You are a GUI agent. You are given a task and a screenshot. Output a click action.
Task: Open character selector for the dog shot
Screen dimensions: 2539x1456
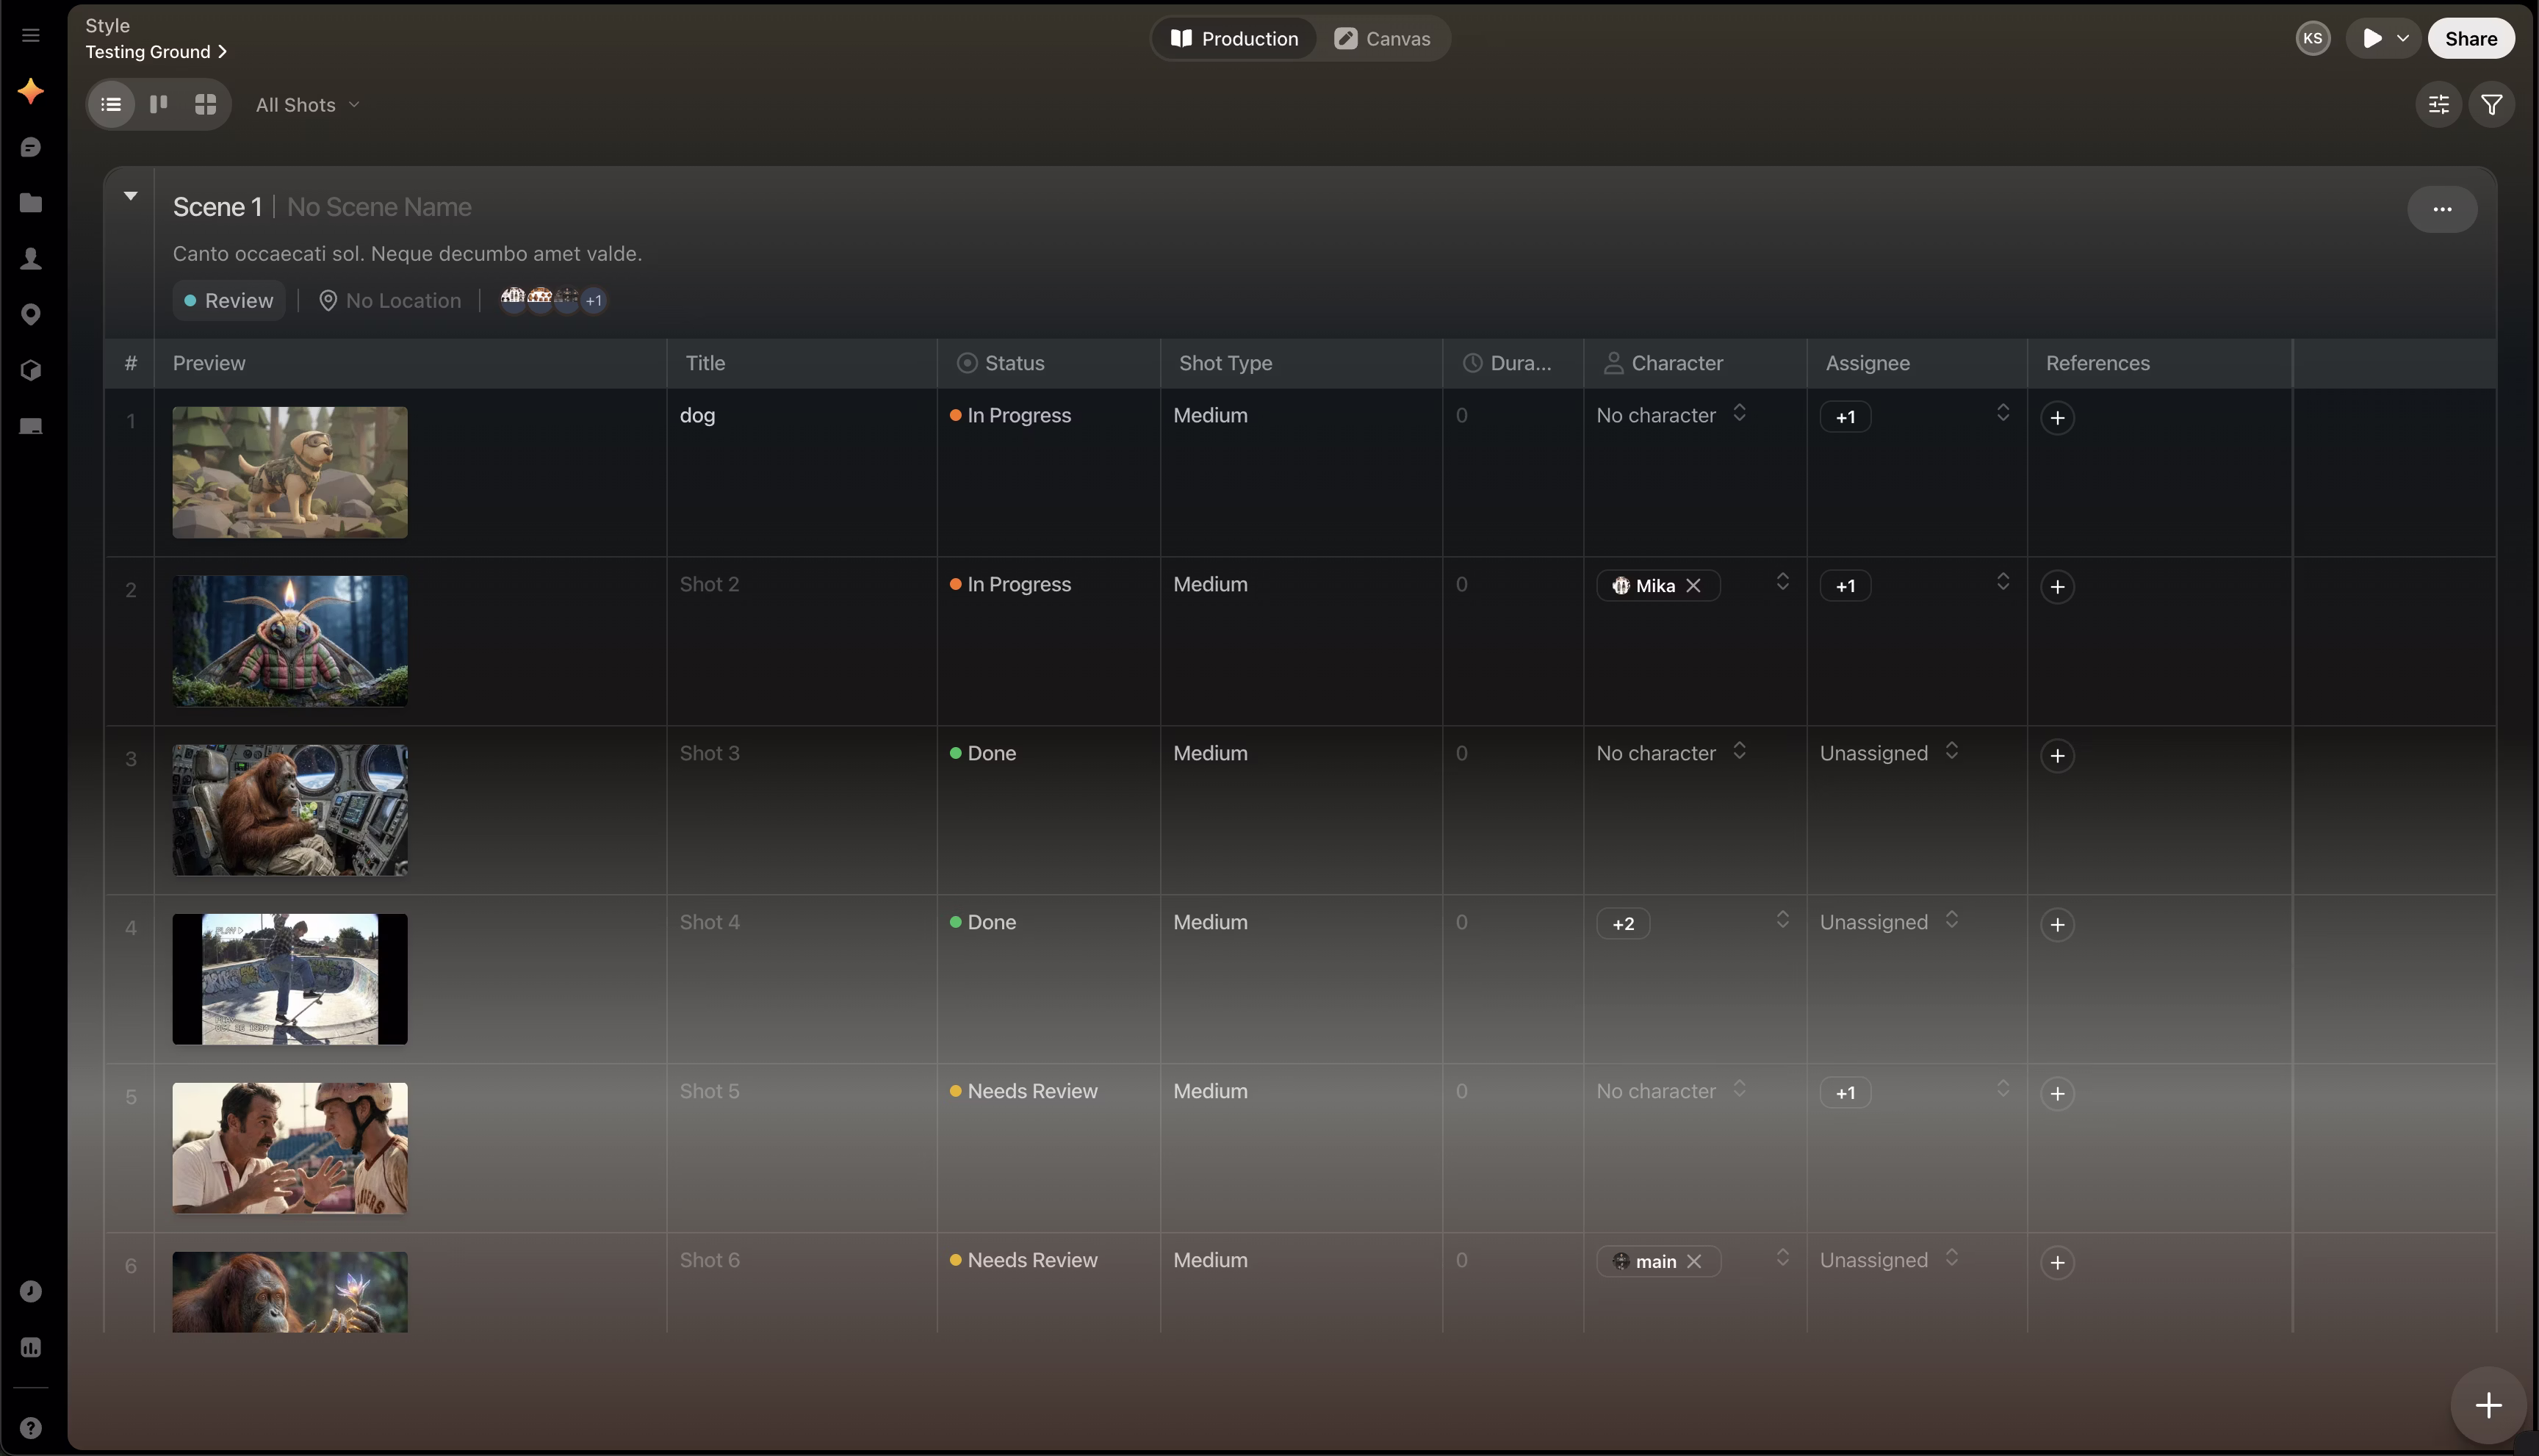tap(1671, 415)
